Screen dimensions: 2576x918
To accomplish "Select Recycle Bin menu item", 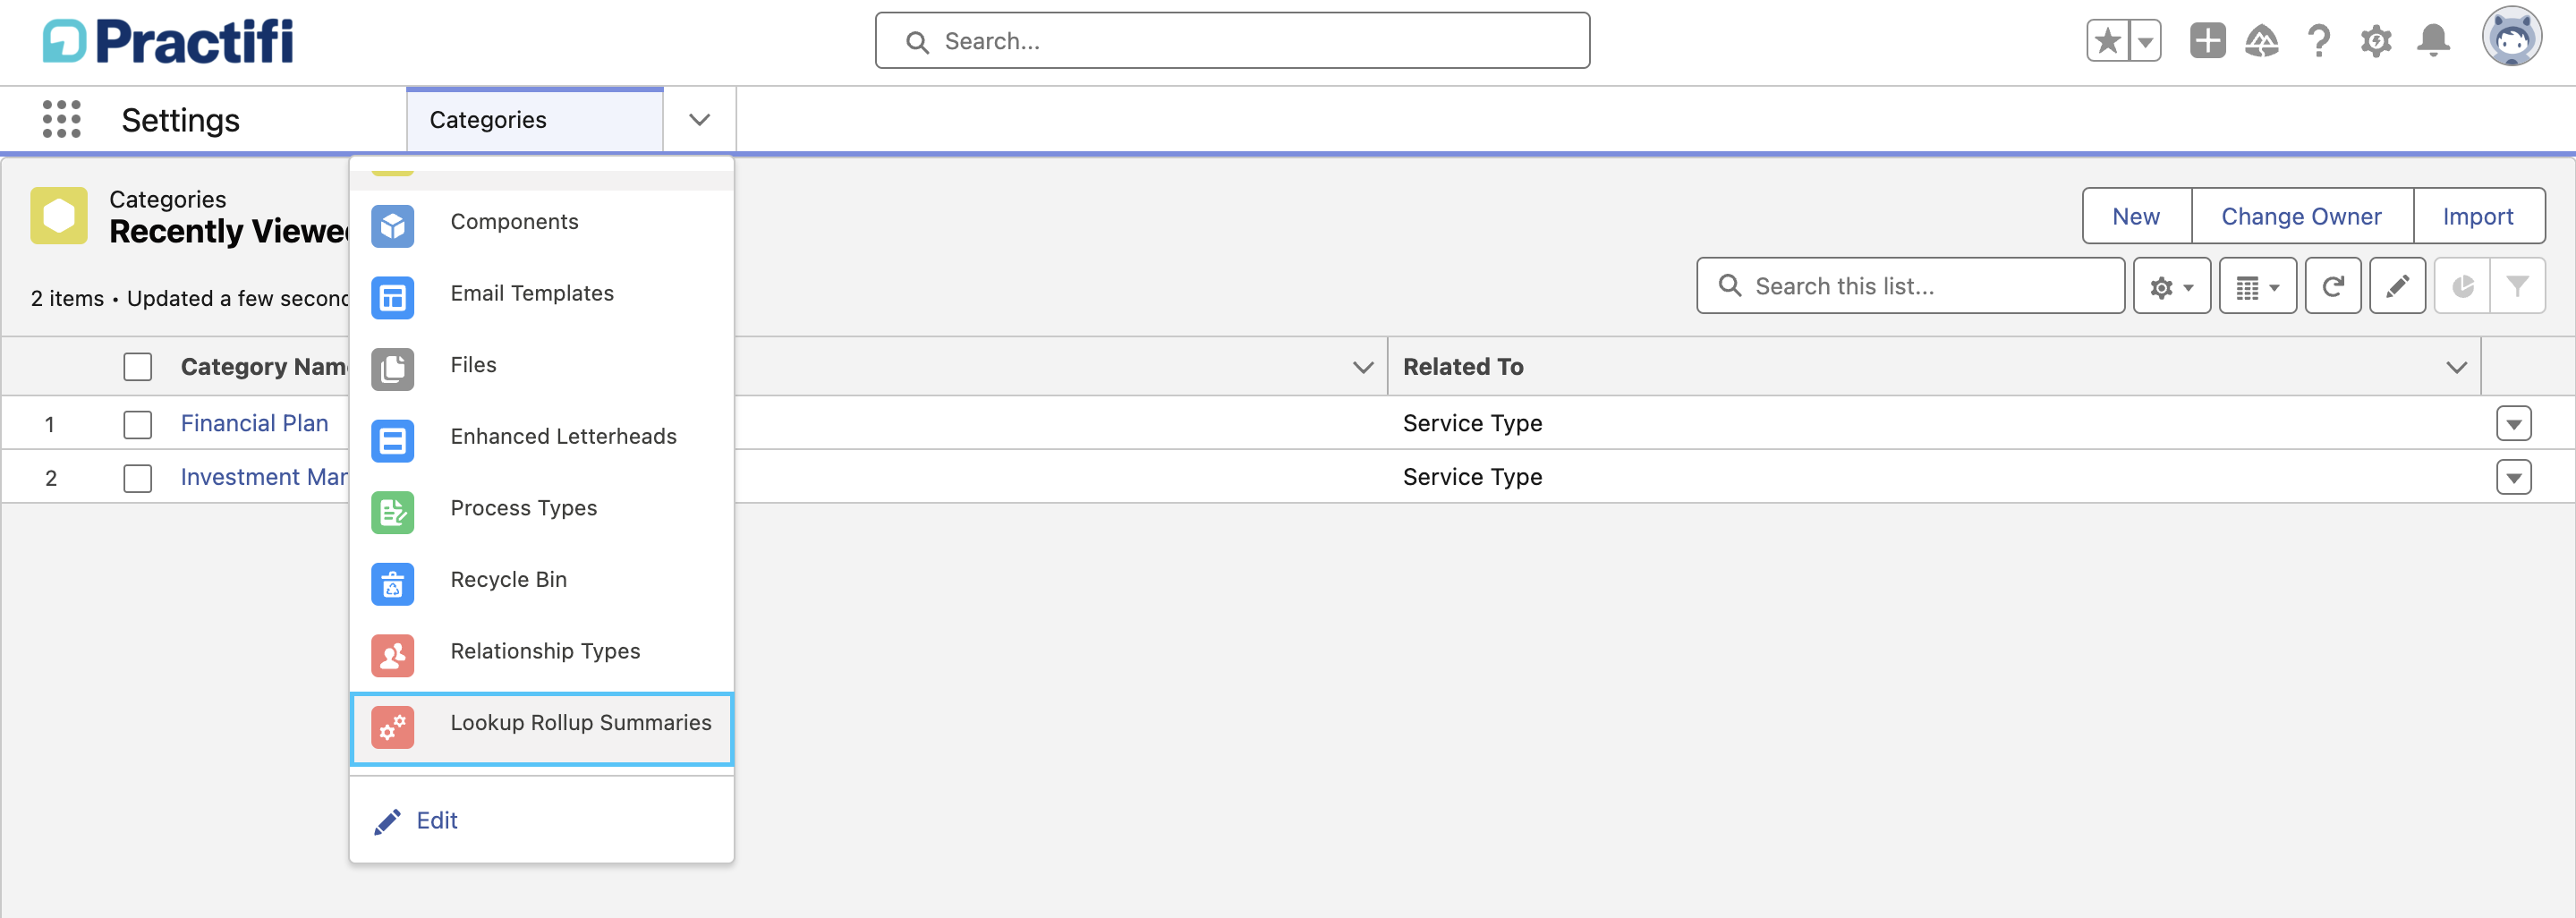I will click(x=541, y=584).
